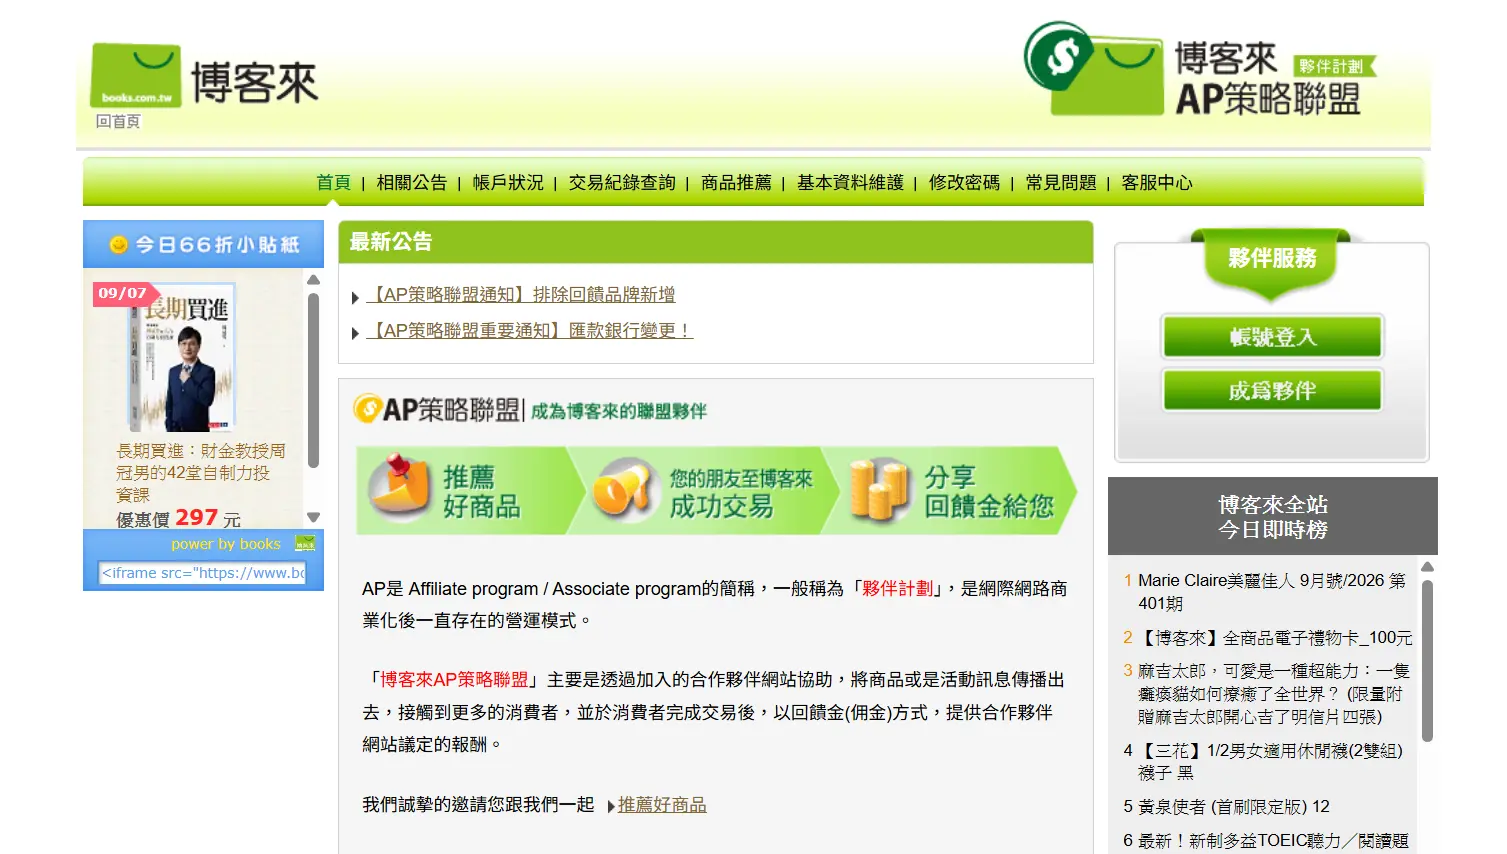Open the 客服中心 menu item

pyautogui.click(x=1157, y=183)
